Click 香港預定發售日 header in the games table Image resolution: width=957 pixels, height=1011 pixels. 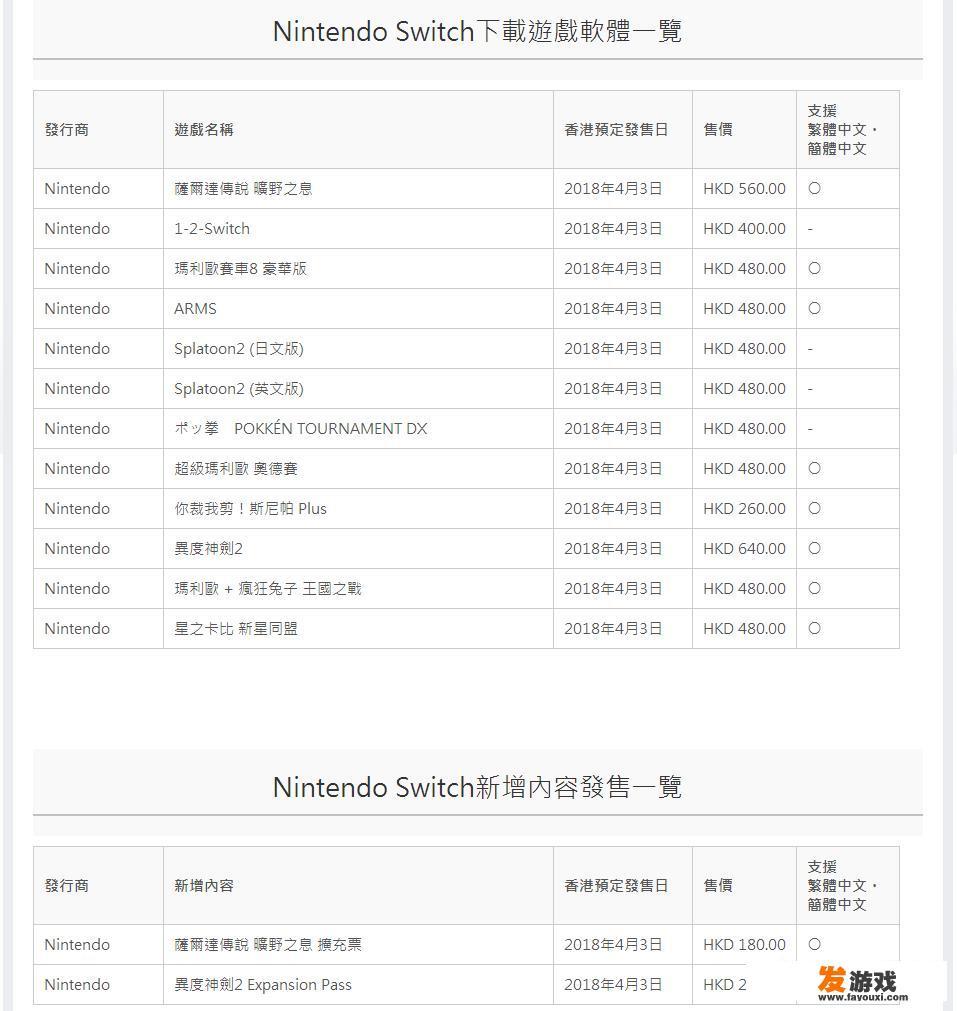point(616,130)
